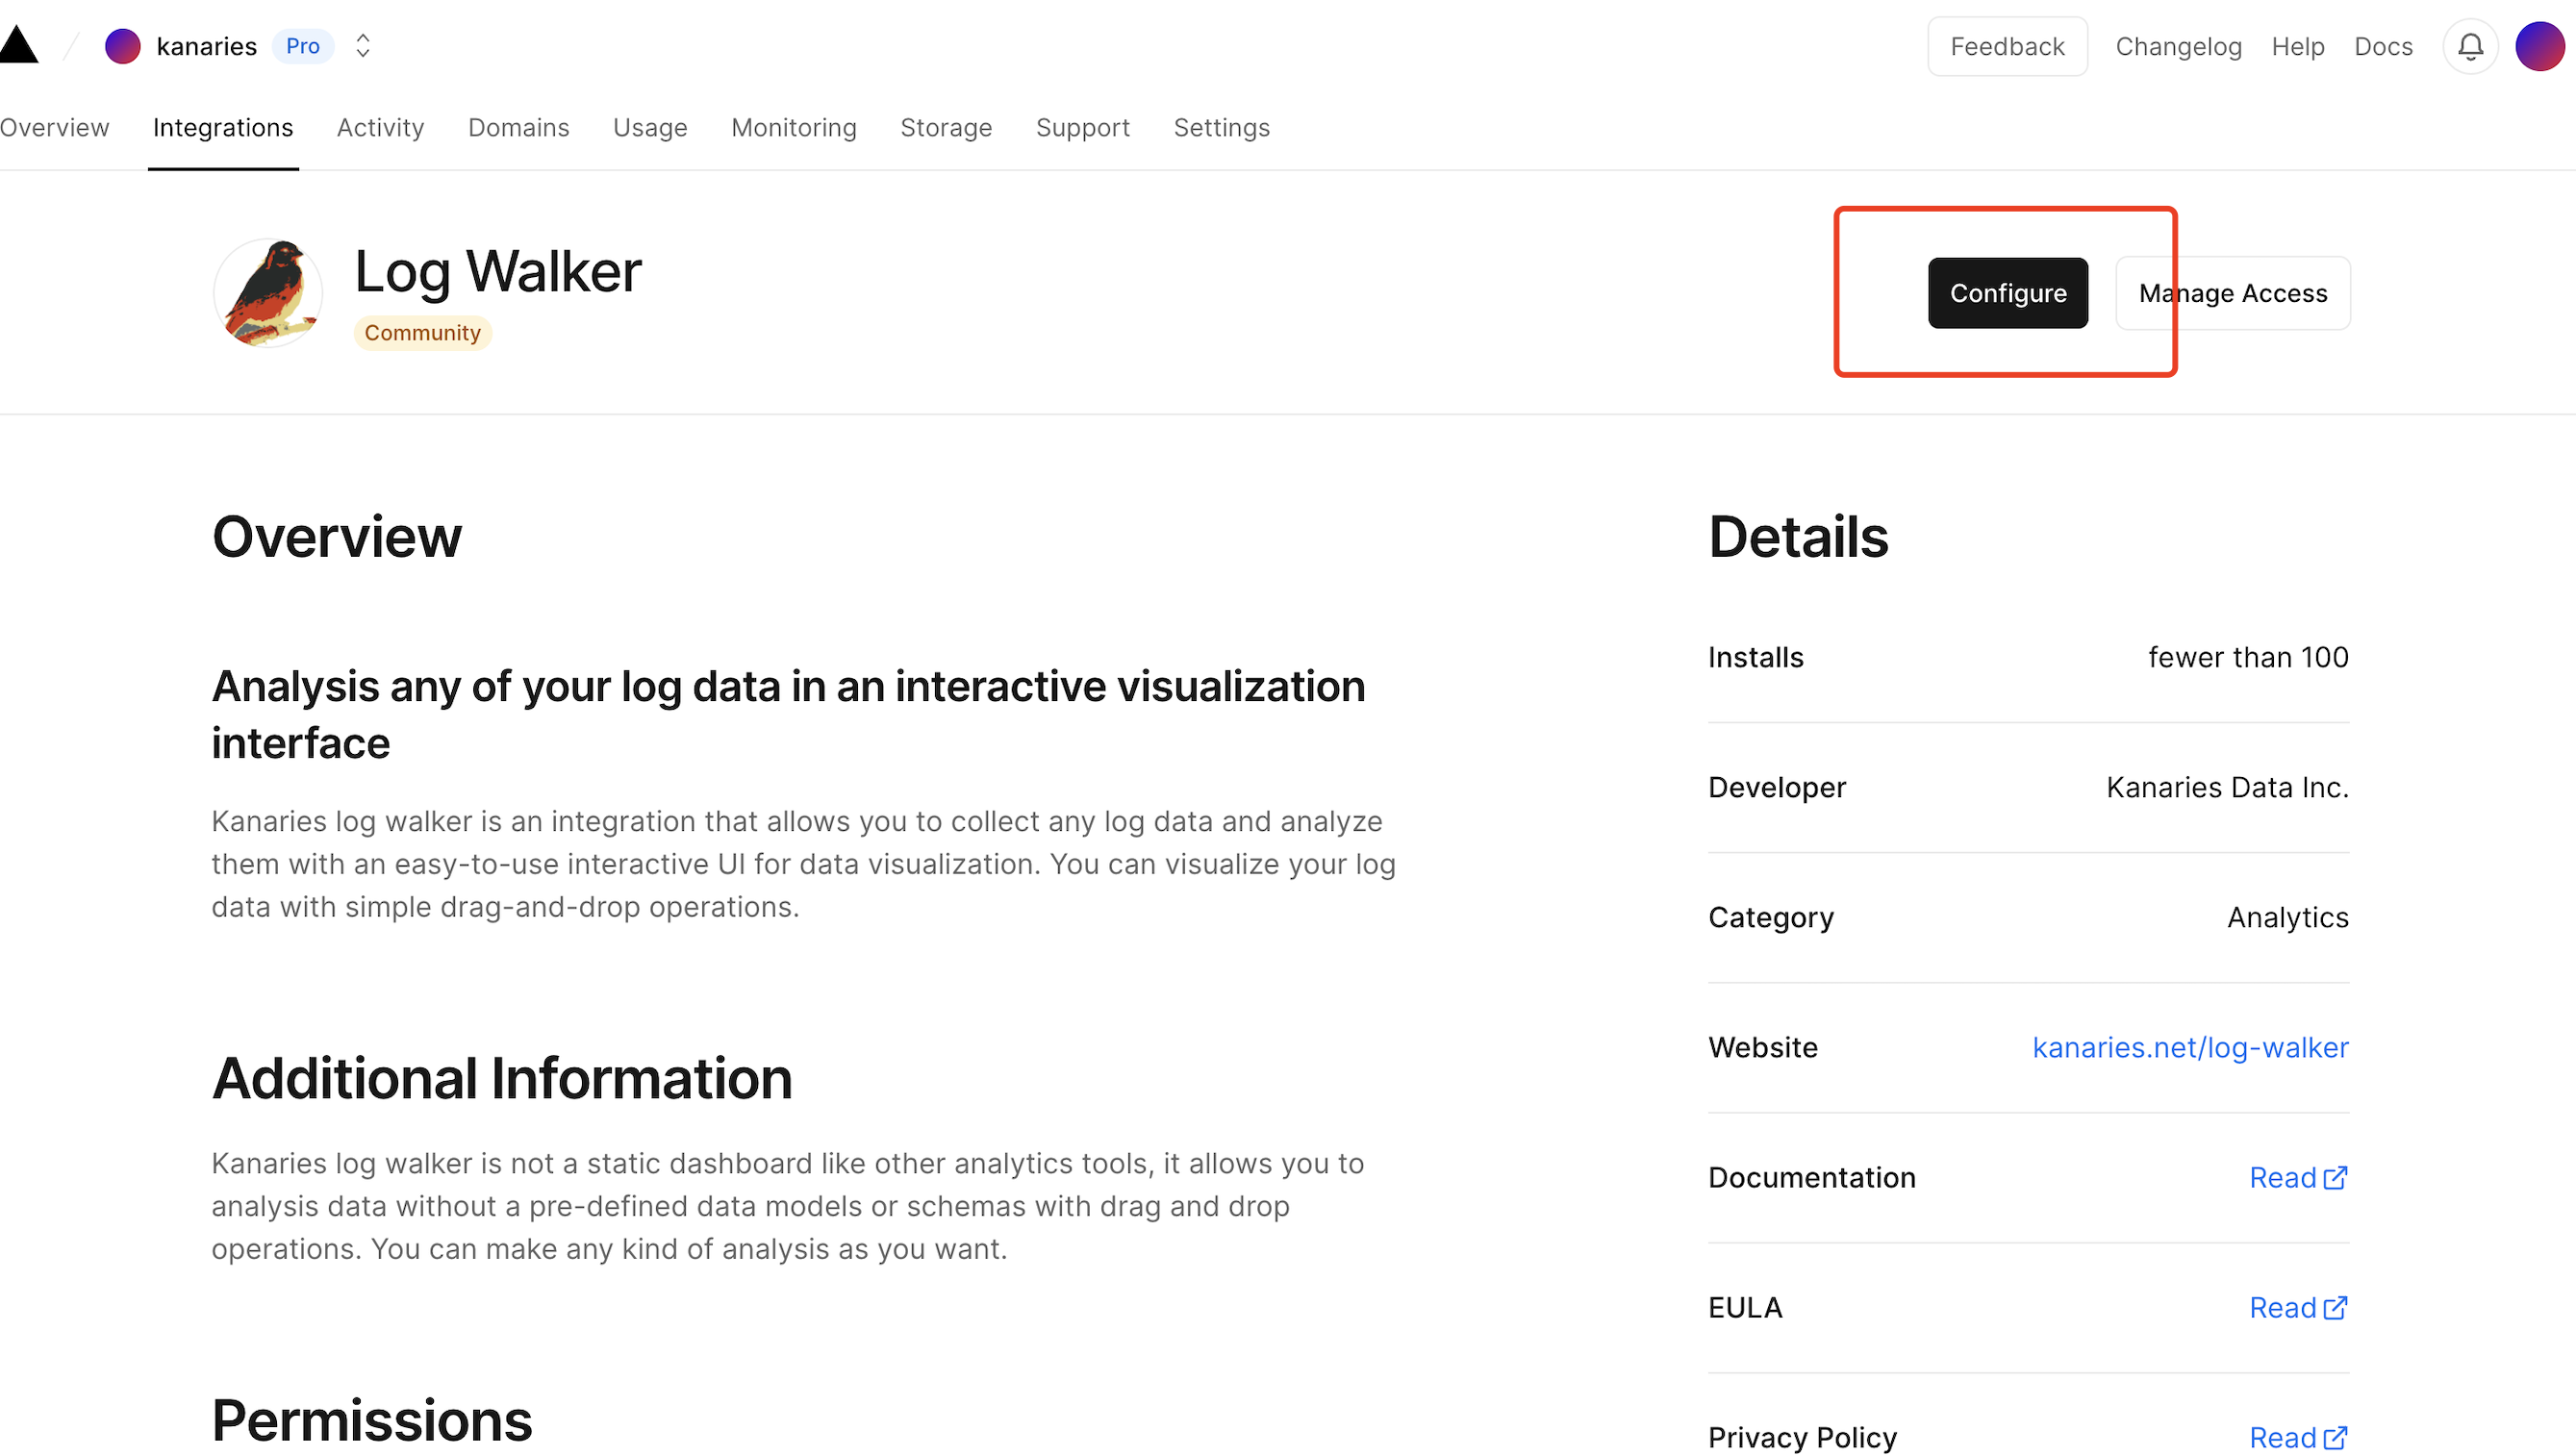The height and width of the screenshot is (1456, 2576).
Task: Go to the Storage tab
Action: (x=946, y=128)
